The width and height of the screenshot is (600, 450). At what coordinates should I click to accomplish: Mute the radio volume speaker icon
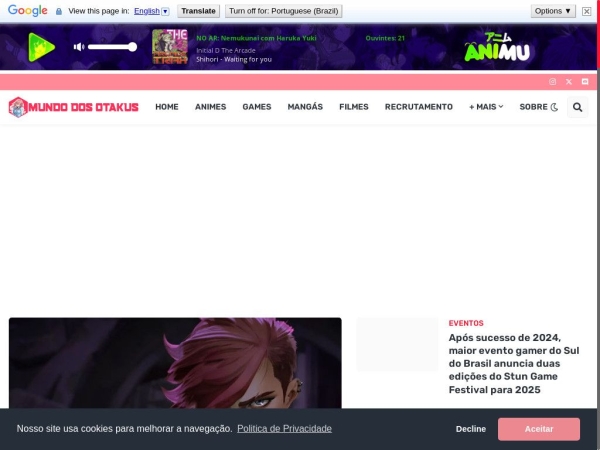pos(79,47)
